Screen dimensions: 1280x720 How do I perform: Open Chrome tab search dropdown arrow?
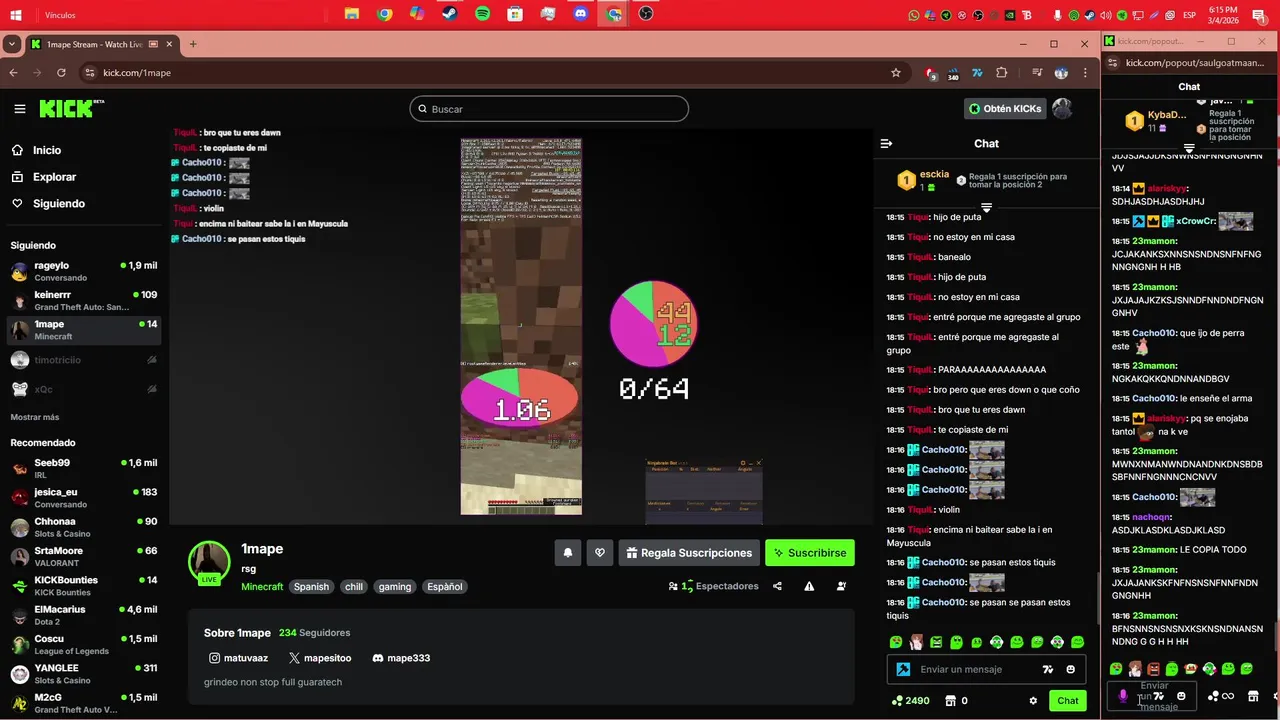tap(11, 44)
